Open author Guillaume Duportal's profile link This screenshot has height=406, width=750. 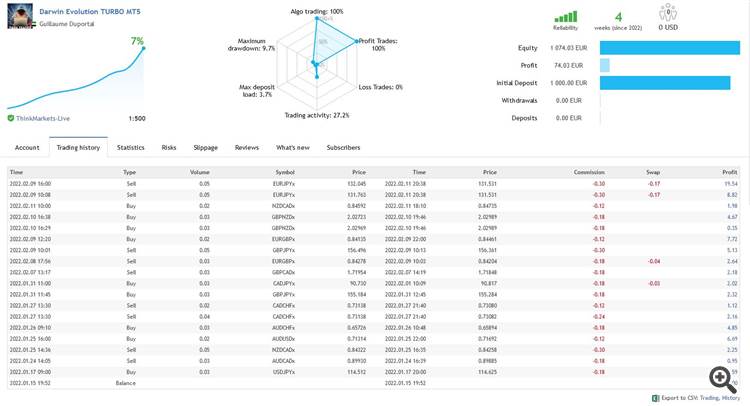[x=66, y=24]
